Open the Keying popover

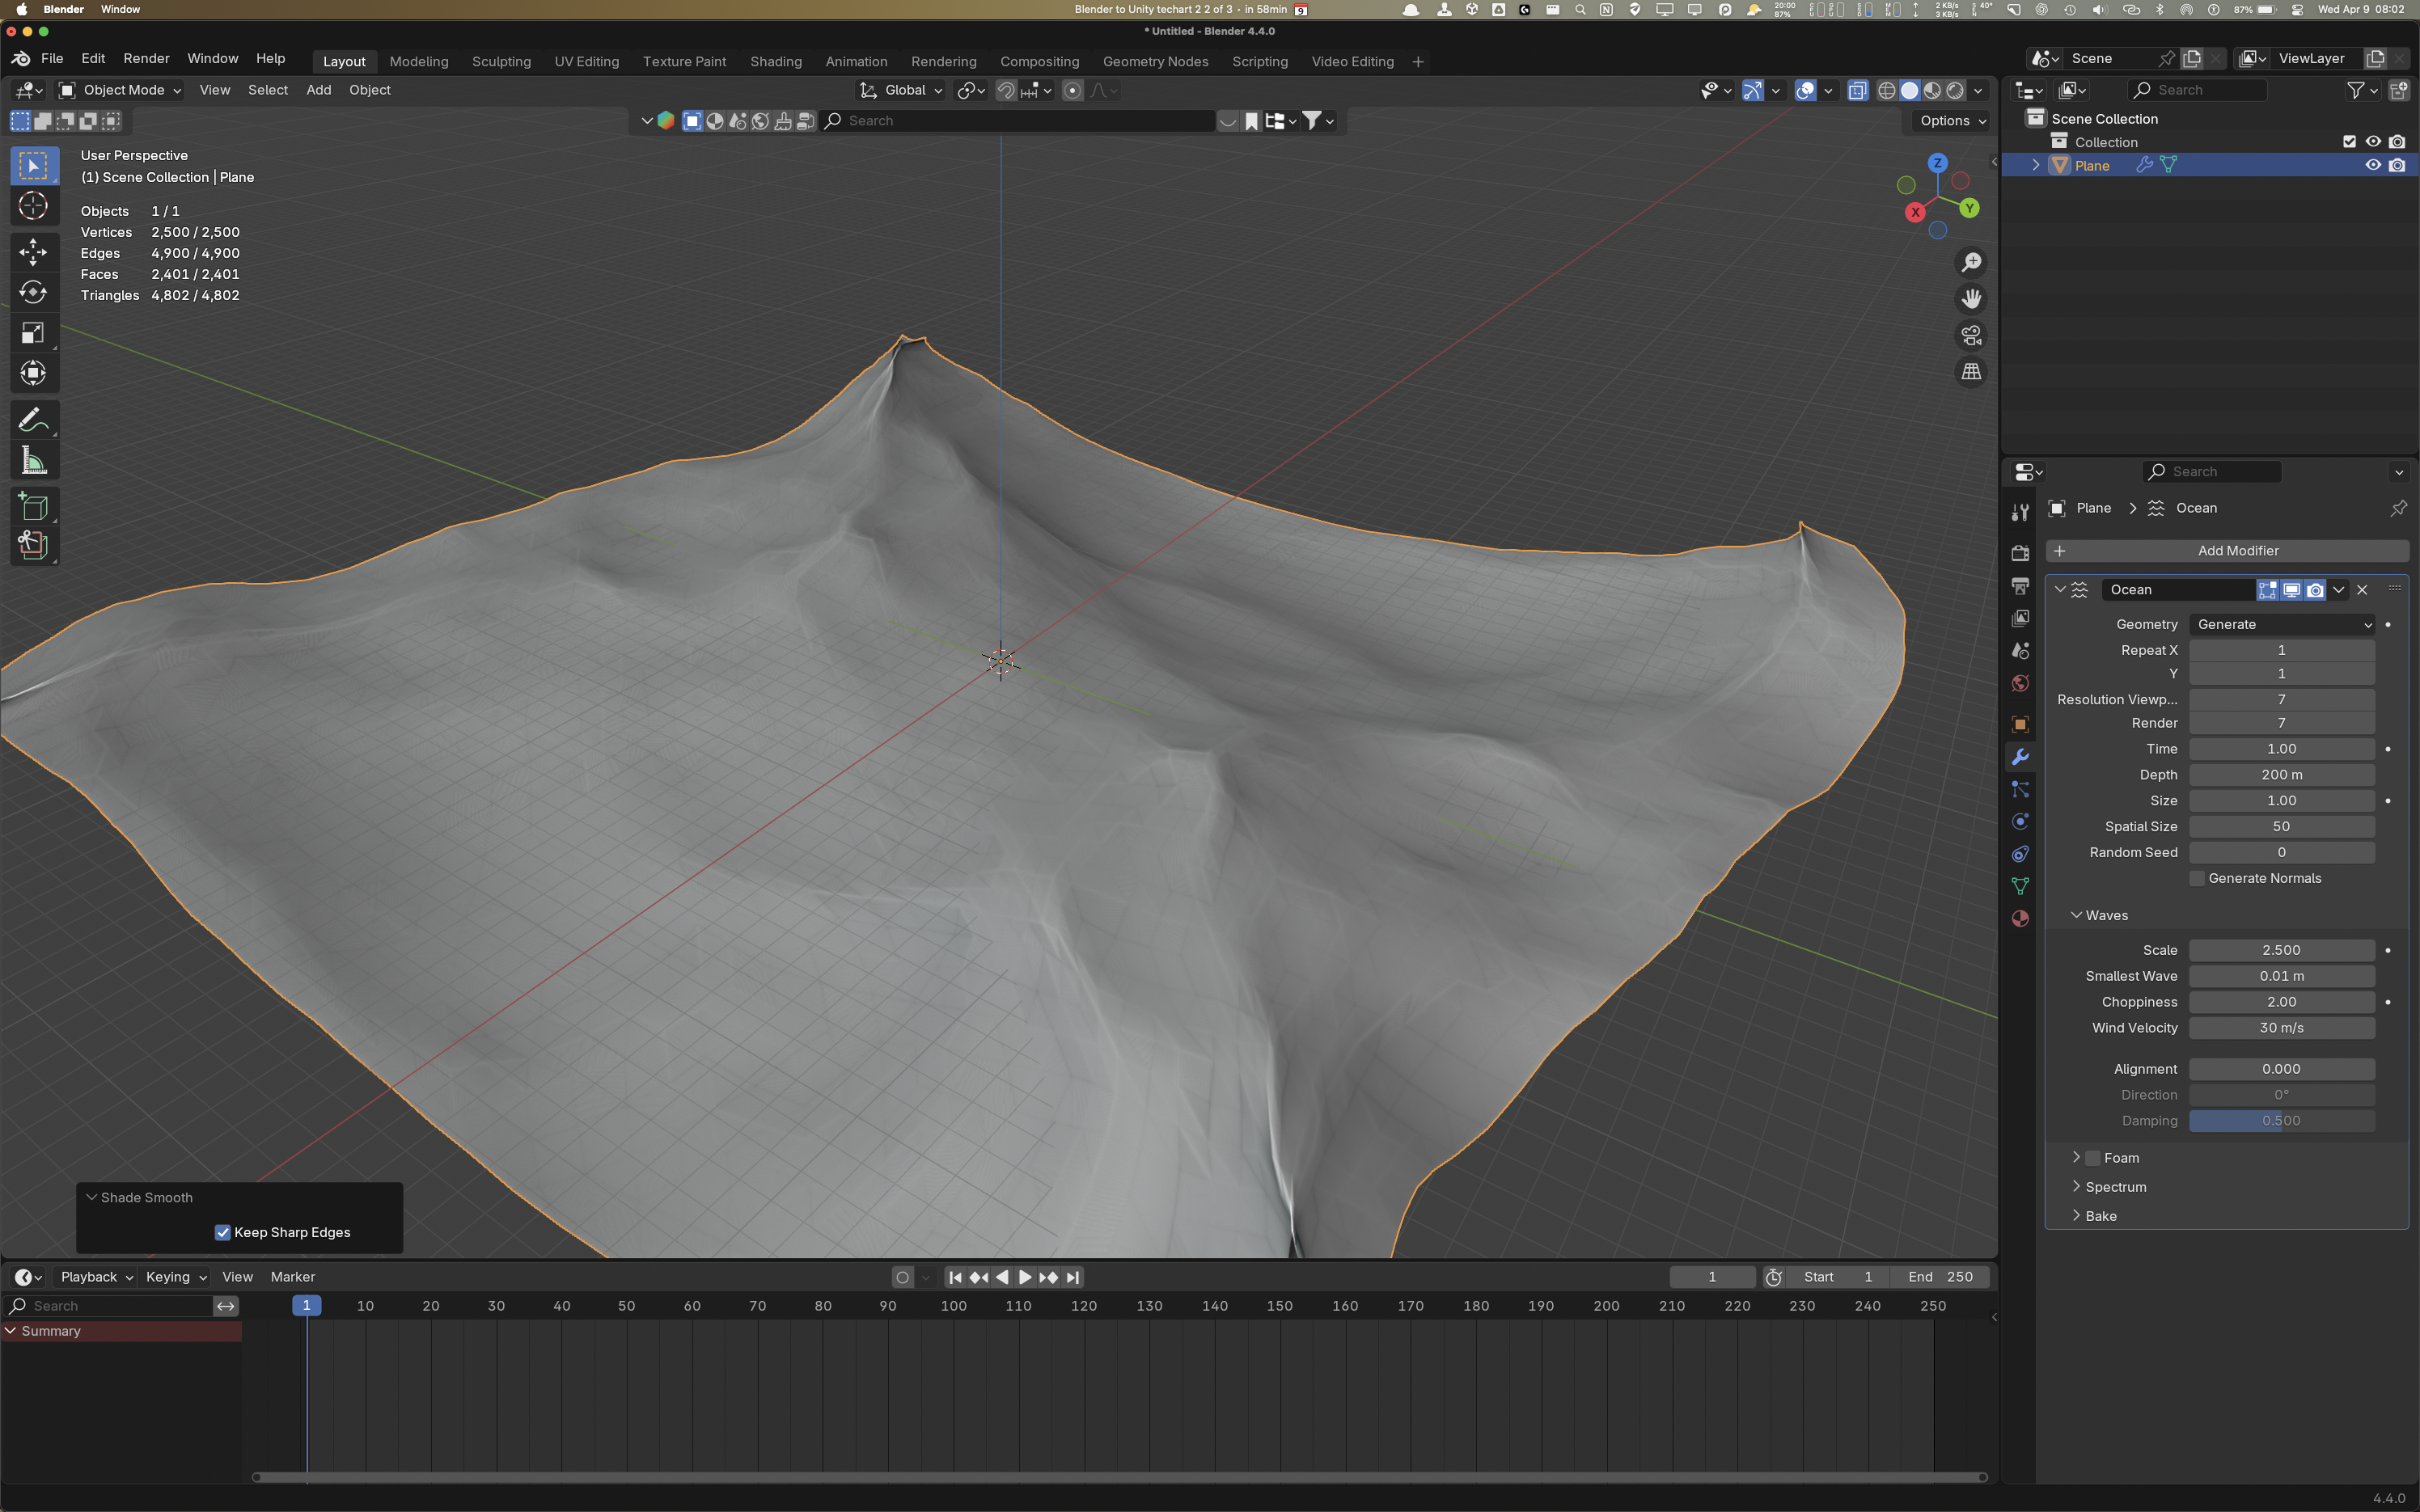pyautogui.click(x=175, y=1277)
